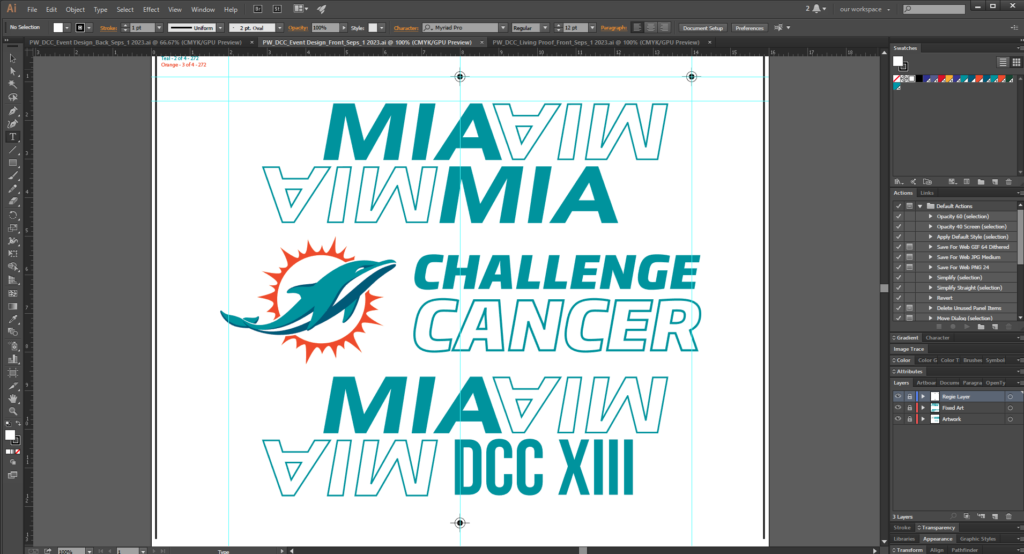
Task: Open Adobe Bridge with the Br icon
Action: 258,9
